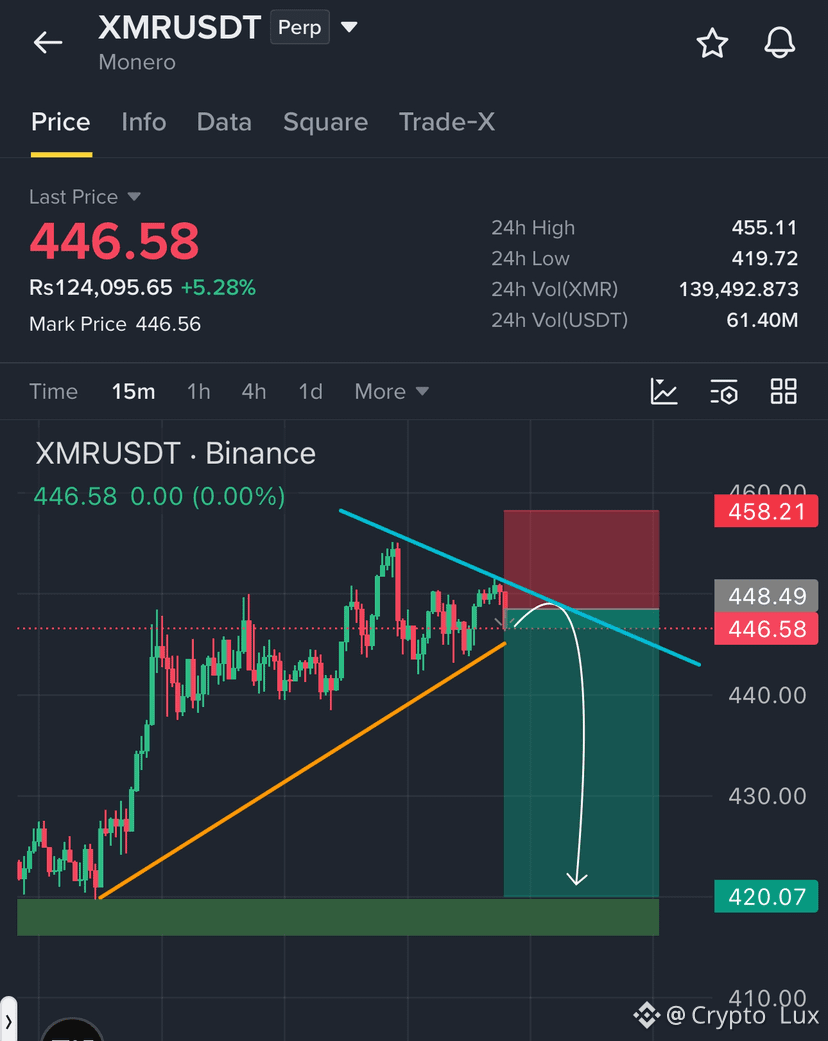Select the 1d timeframe
The height and width of the screenshot is (1041, 828).
pyautogui.click(x=311, y=392)
